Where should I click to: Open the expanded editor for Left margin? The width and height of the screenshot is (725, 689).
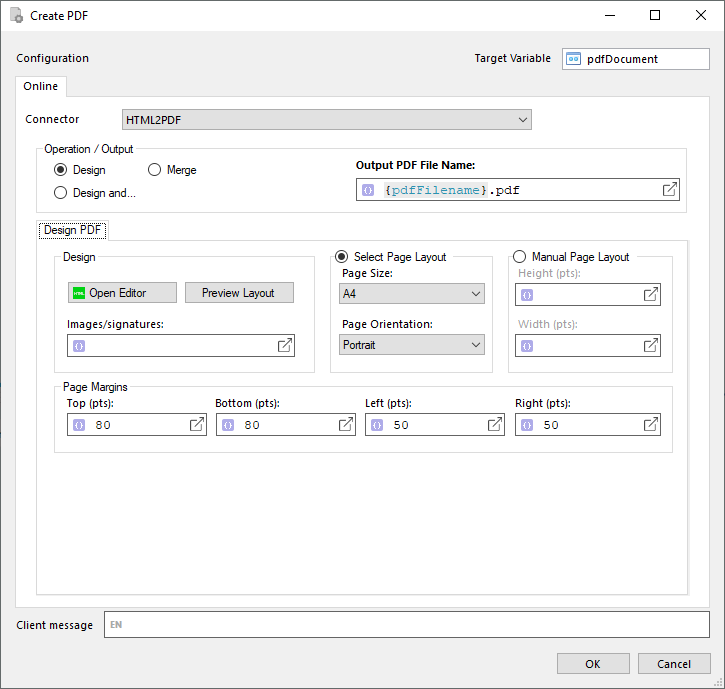495,424
